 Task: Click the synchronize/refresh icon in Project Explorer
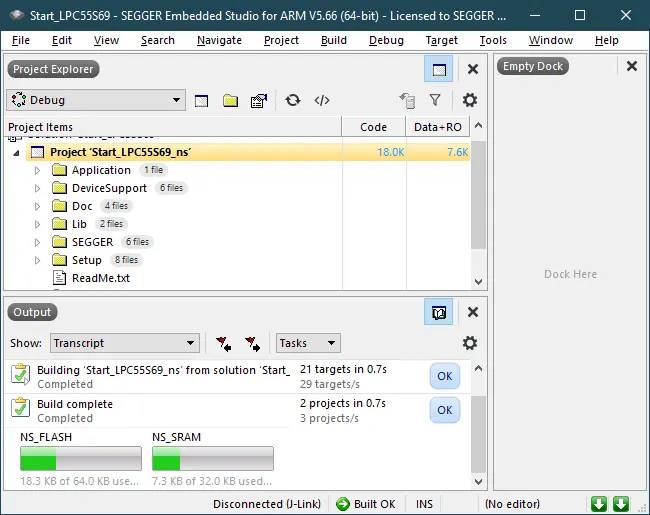[292, 100]
